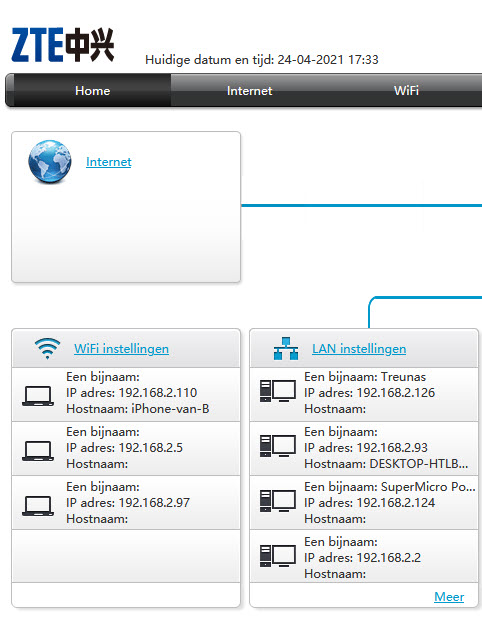482x640 pixels.
Task: Click laptop icon for 192.168.2.5 device
Action: (38, 451)
